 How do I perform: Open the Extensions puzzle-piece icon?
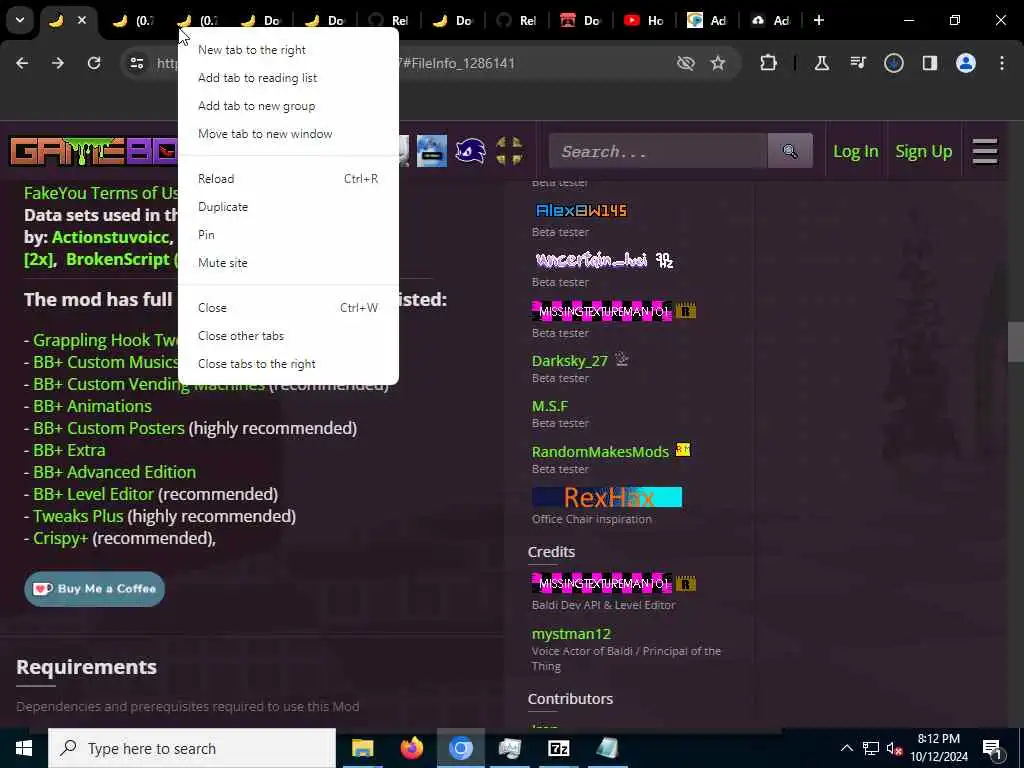(x=769, y=63)
